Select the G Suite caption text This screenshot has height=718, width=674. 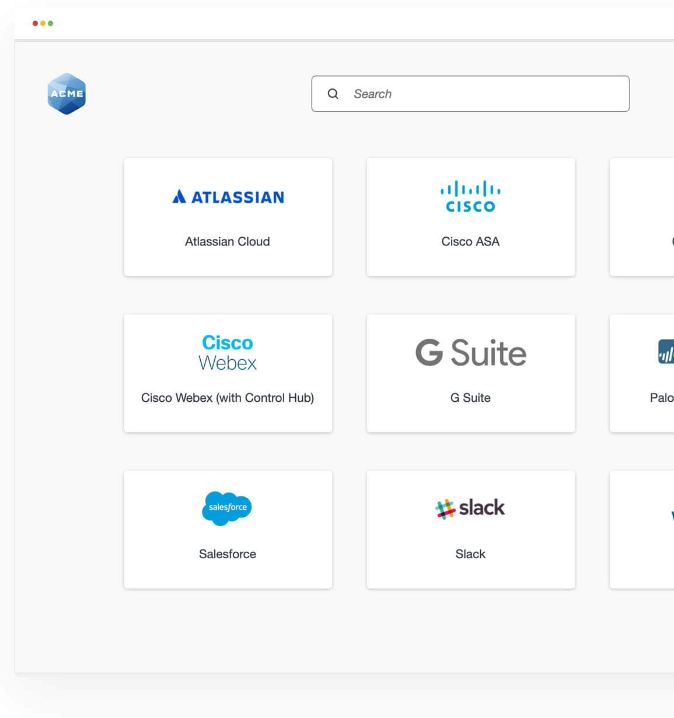tap(470, 397)
